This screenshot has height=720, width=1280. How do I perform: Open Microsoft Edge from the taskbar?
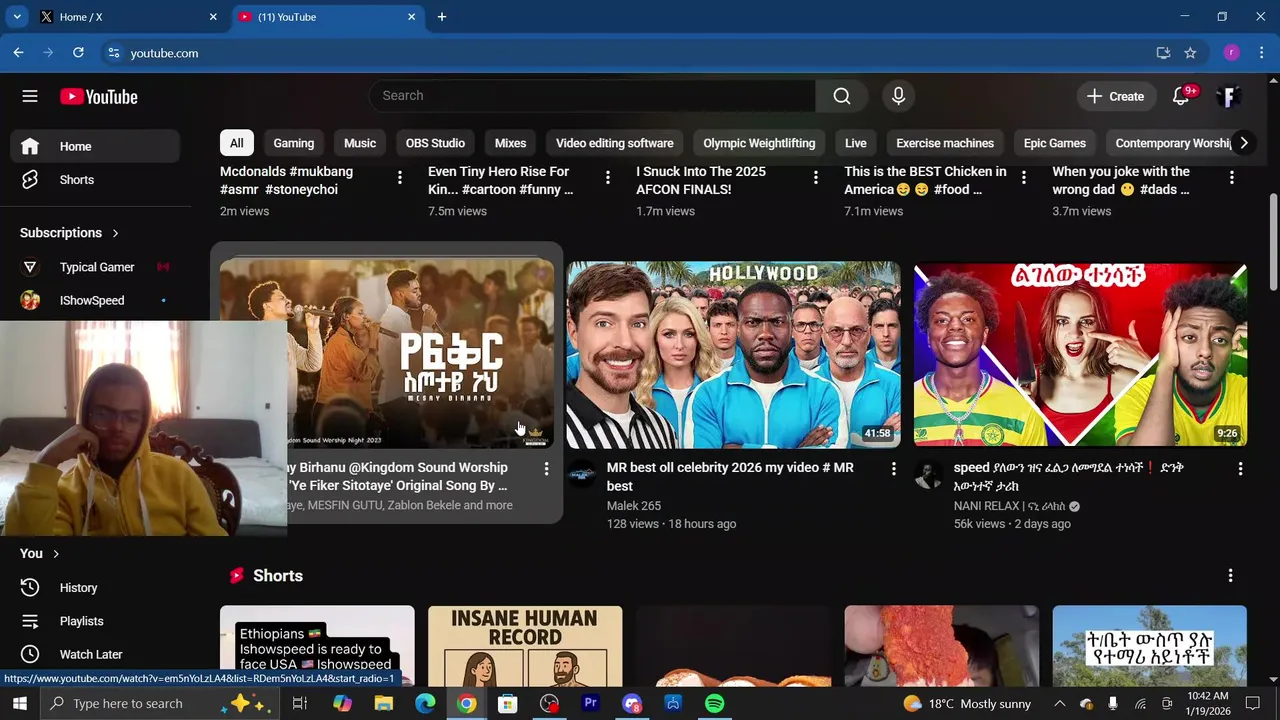click(425, 704)
